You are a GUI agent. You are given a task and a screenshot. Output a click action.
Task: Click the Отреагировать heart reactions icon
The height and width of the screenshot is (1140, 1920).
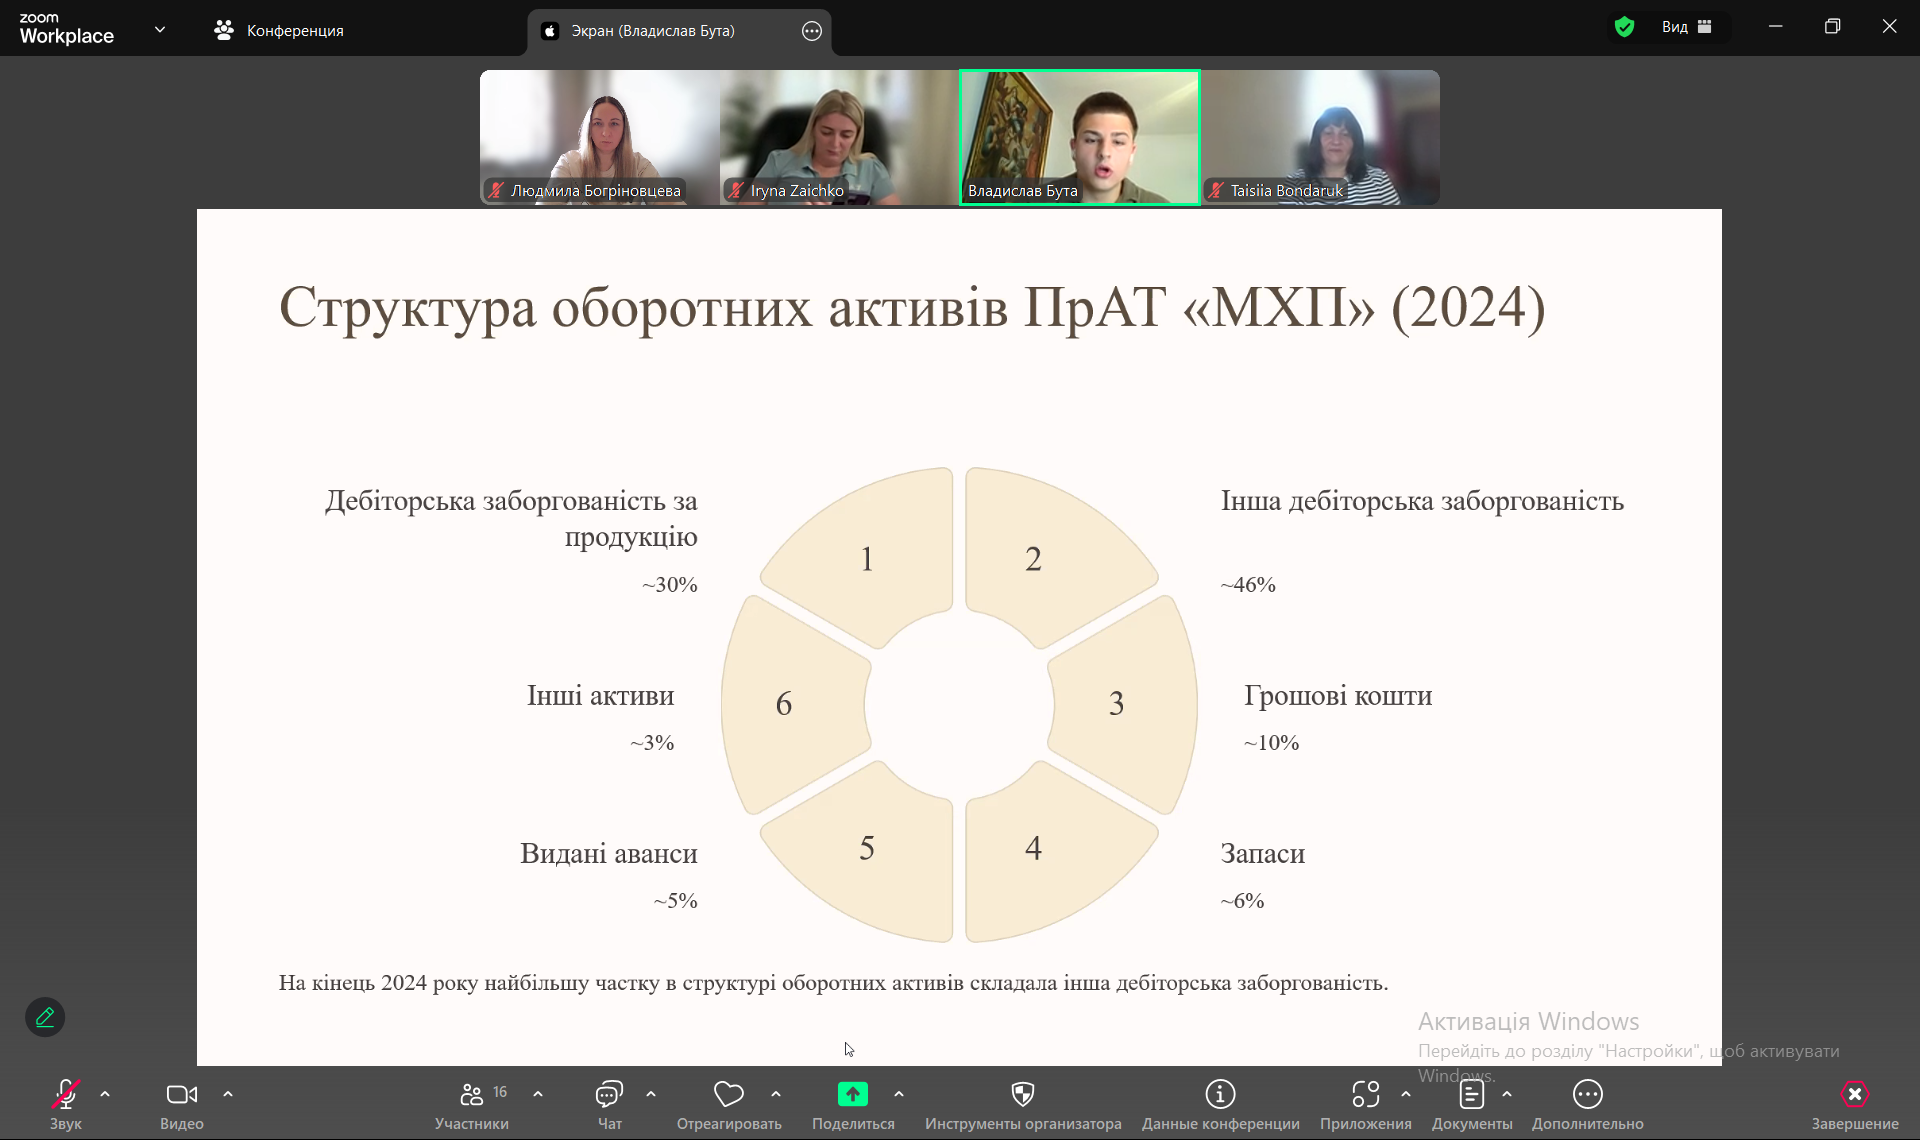(x=729, y=1095)
